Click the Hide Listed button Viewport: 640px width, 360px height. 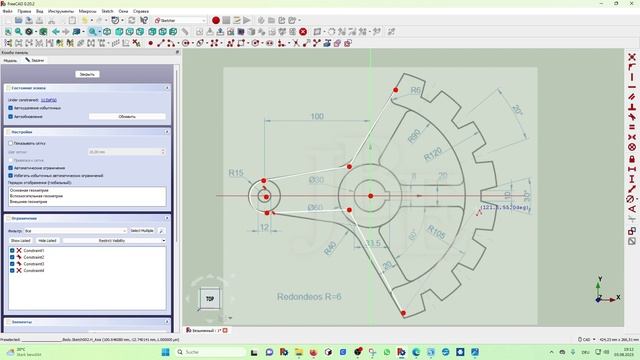pyautogui.click(x=47, y=241)
